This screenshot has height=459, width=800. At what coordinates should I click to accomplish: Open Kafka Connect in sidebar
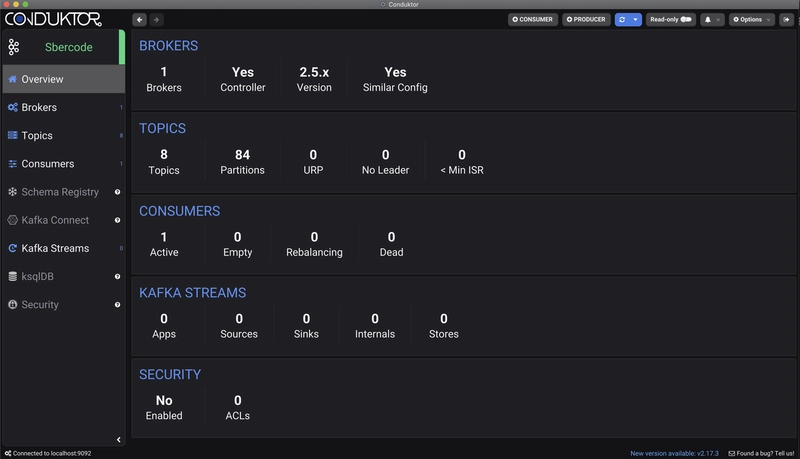(63, 220)
